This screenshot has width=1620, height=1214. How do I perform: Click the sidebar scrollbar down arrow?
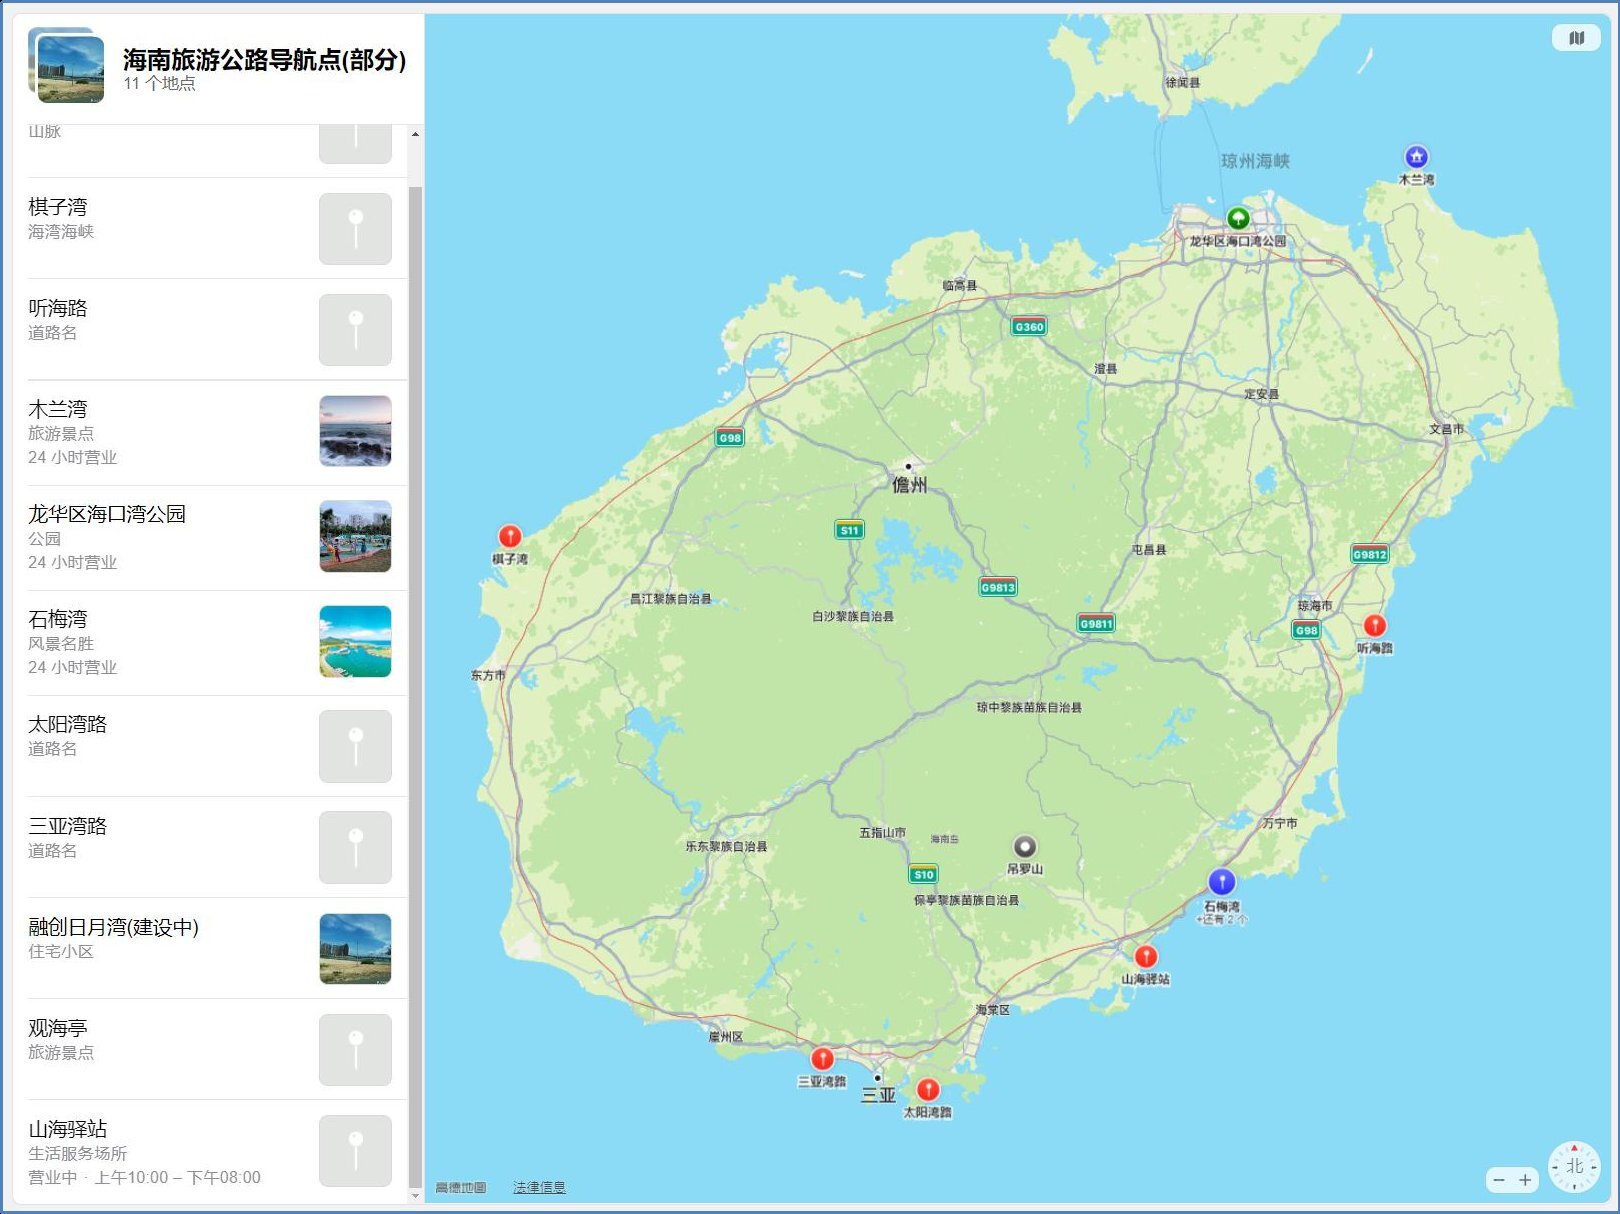pyautogui.click(x=416, y=1196)
